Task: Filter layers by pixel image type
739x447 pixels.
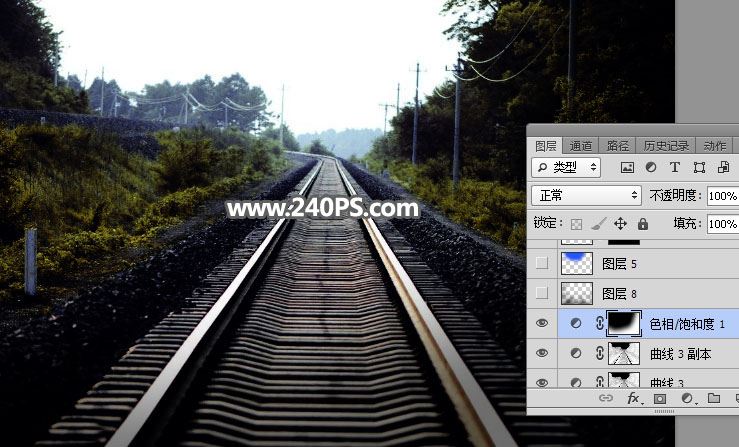Action: pos(627,167)
